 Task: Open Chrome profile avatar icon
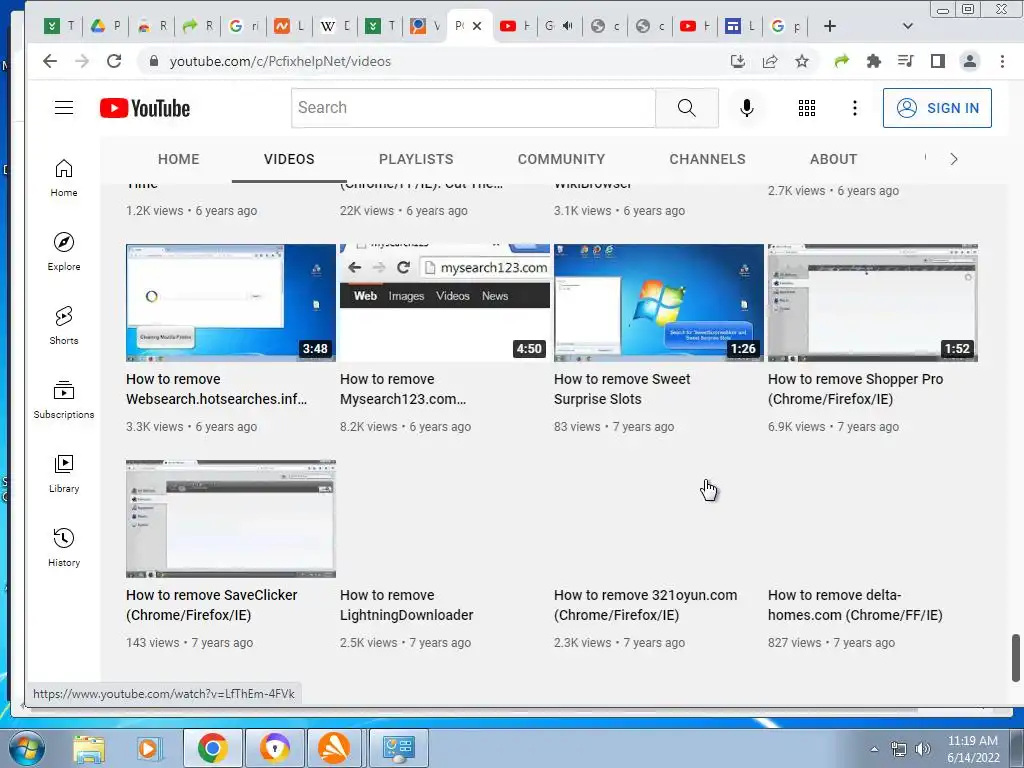click(x=970, y=61)
